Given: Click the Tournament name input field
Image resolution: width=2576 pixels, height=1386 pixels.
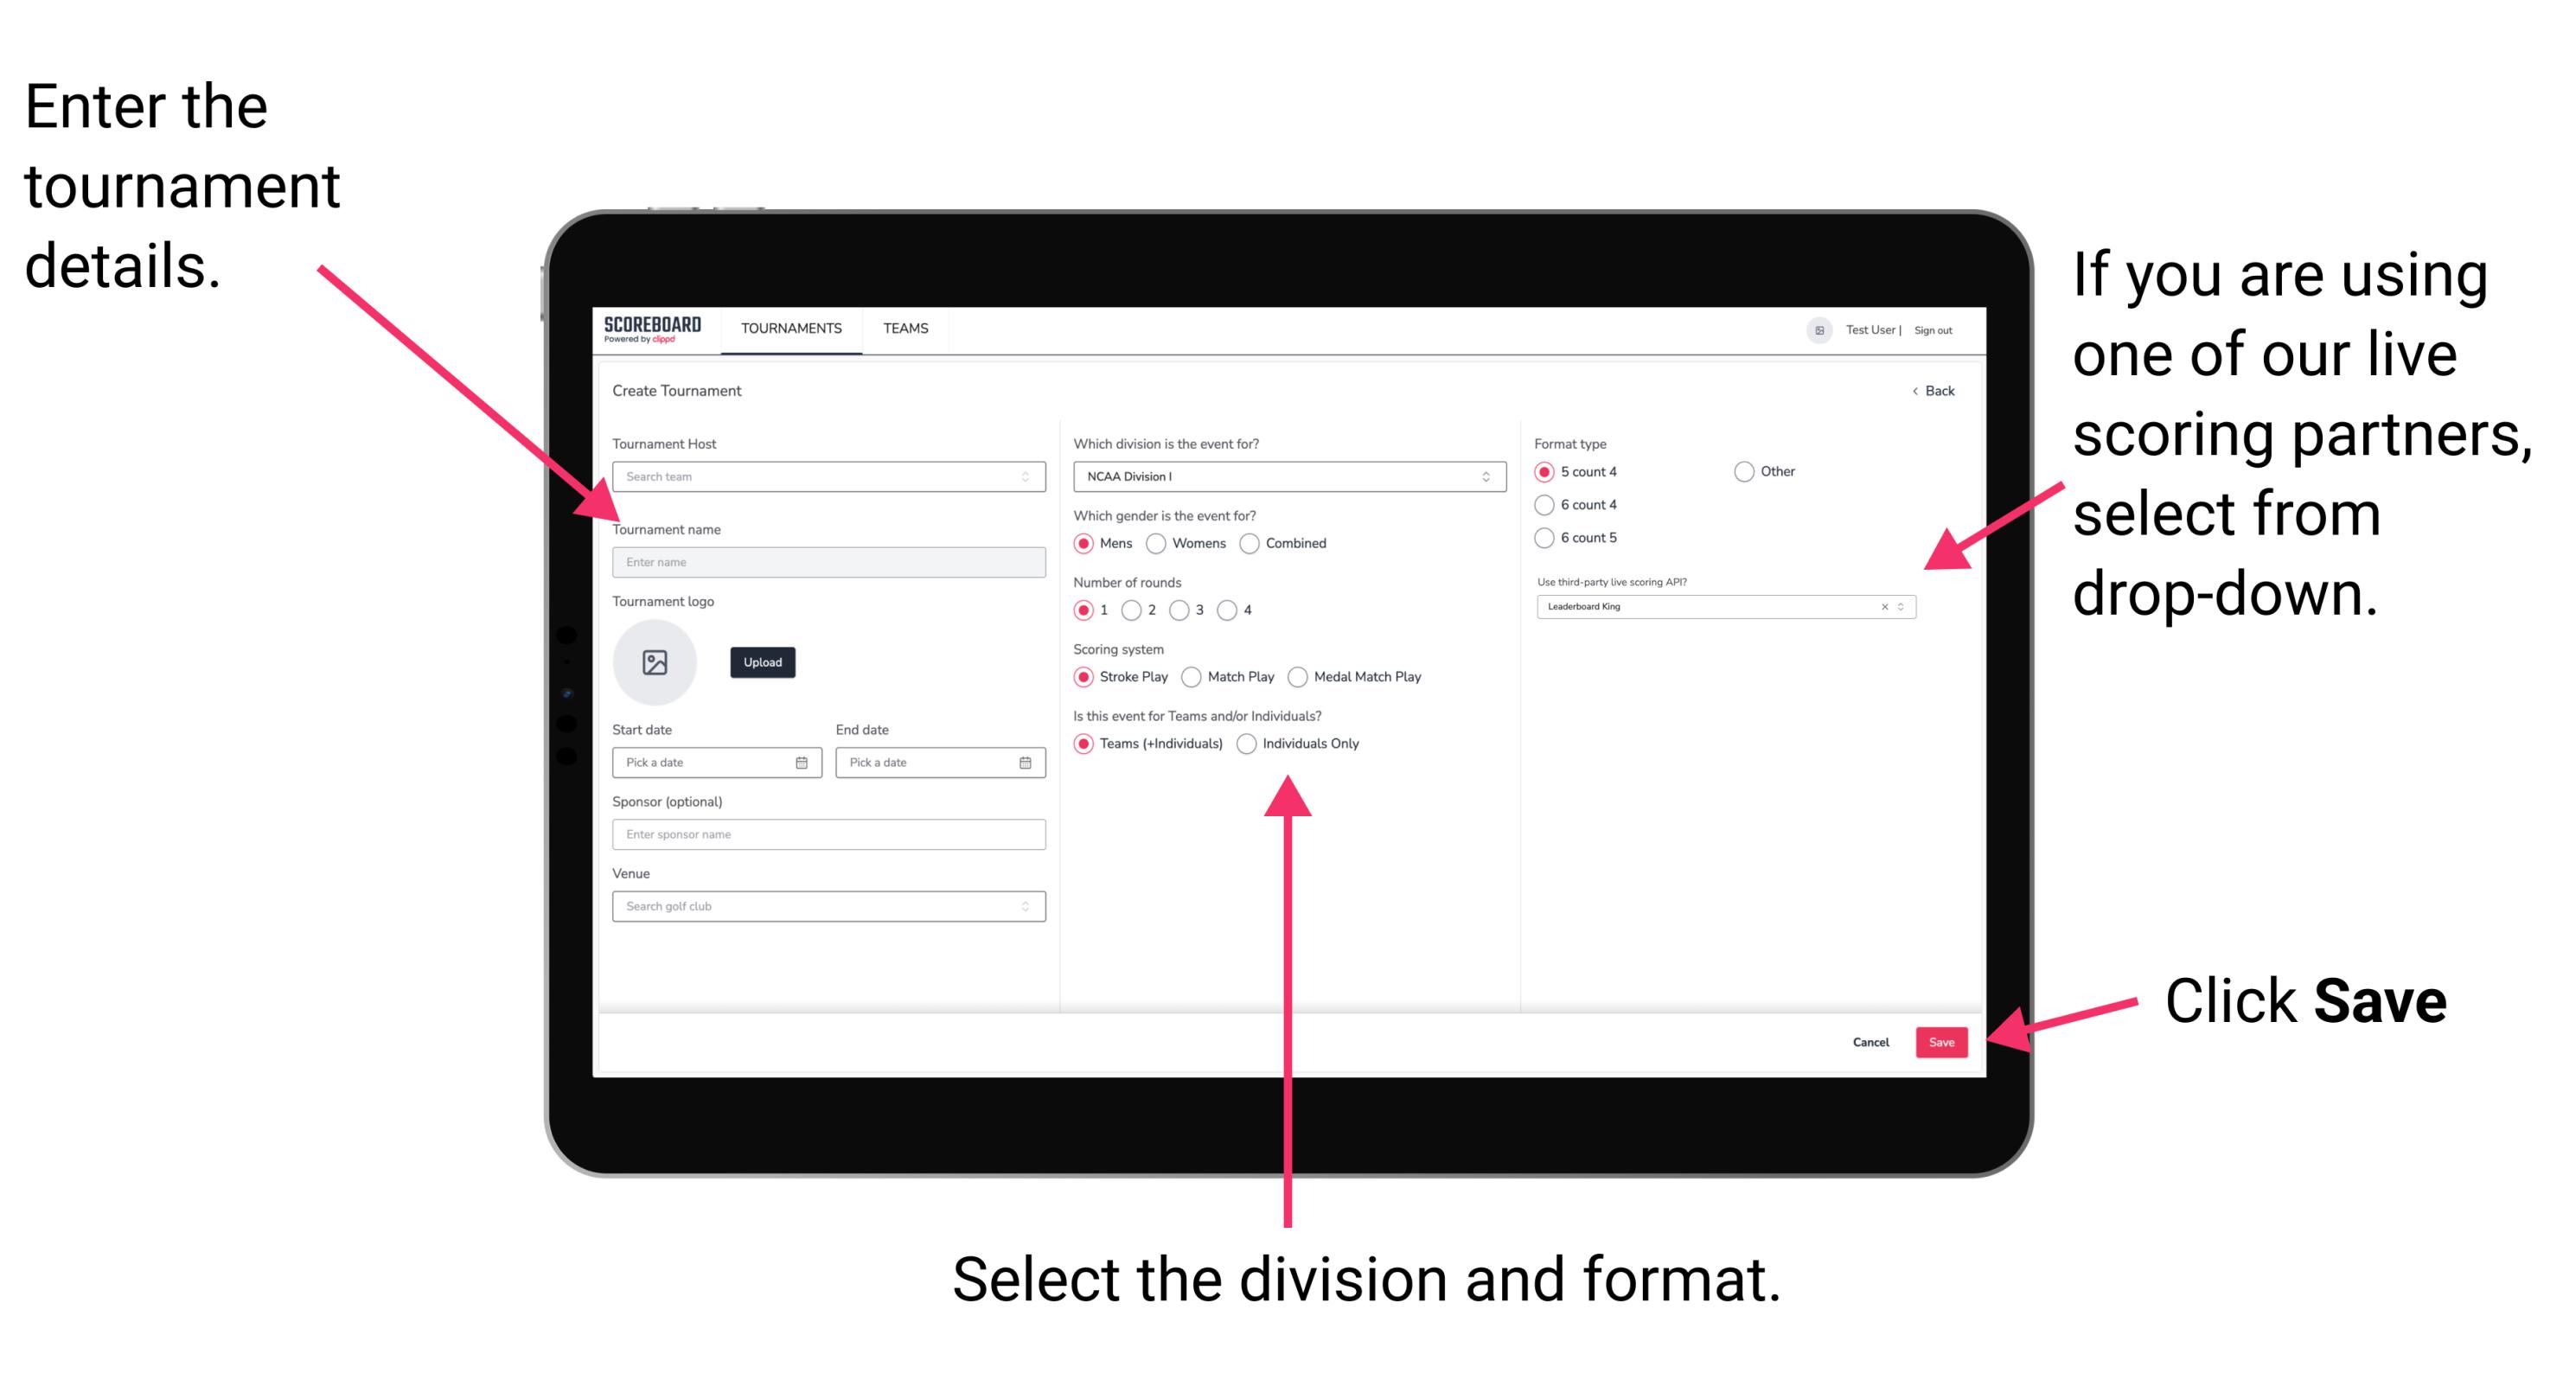Looking at the screenshot, I should coord(825,561).
